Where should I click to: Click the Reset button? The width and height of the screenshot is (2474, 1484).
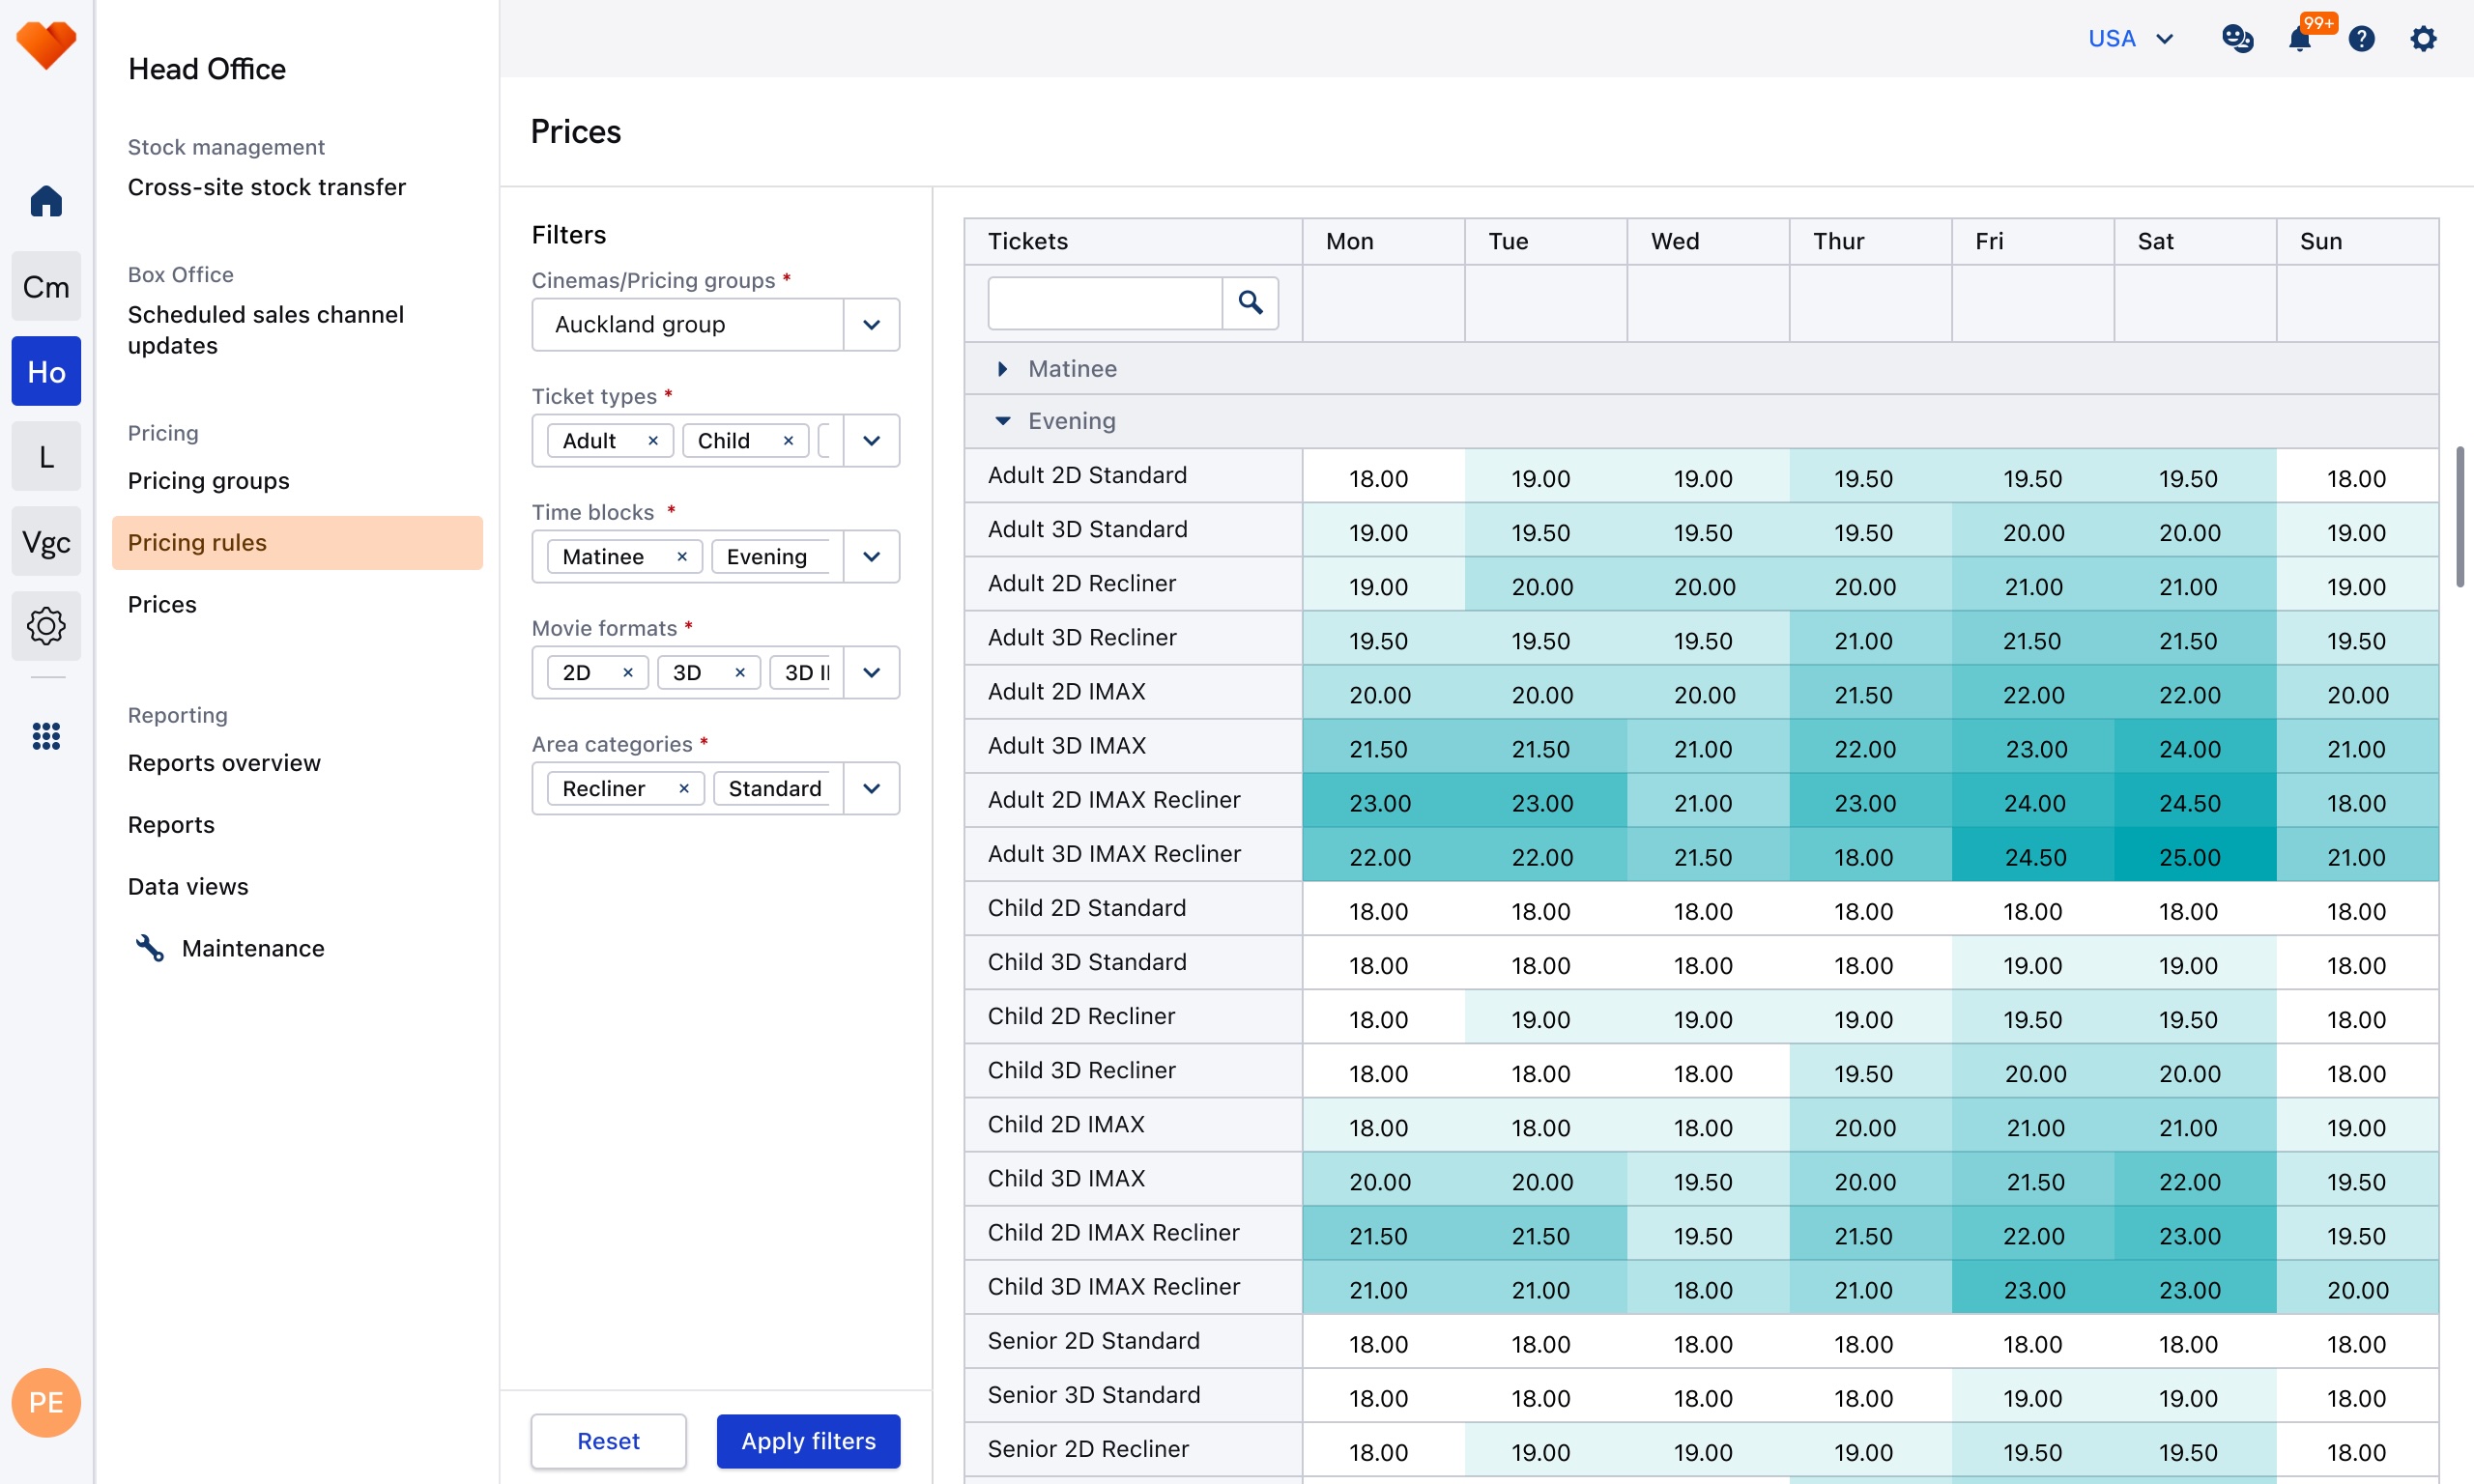coord(608,1441)
